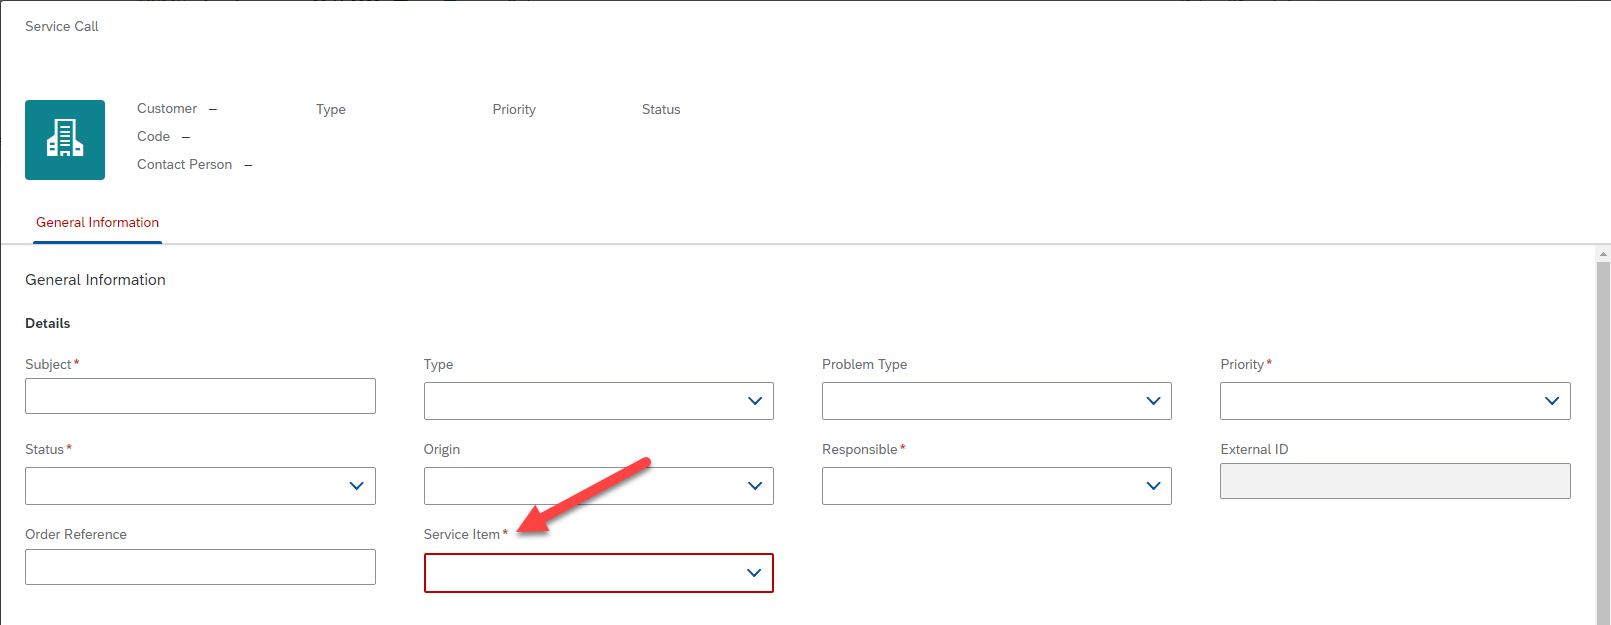Click the 'Code' header label
The height and width of the screenshot is (625, 1611).
[153, 136]
